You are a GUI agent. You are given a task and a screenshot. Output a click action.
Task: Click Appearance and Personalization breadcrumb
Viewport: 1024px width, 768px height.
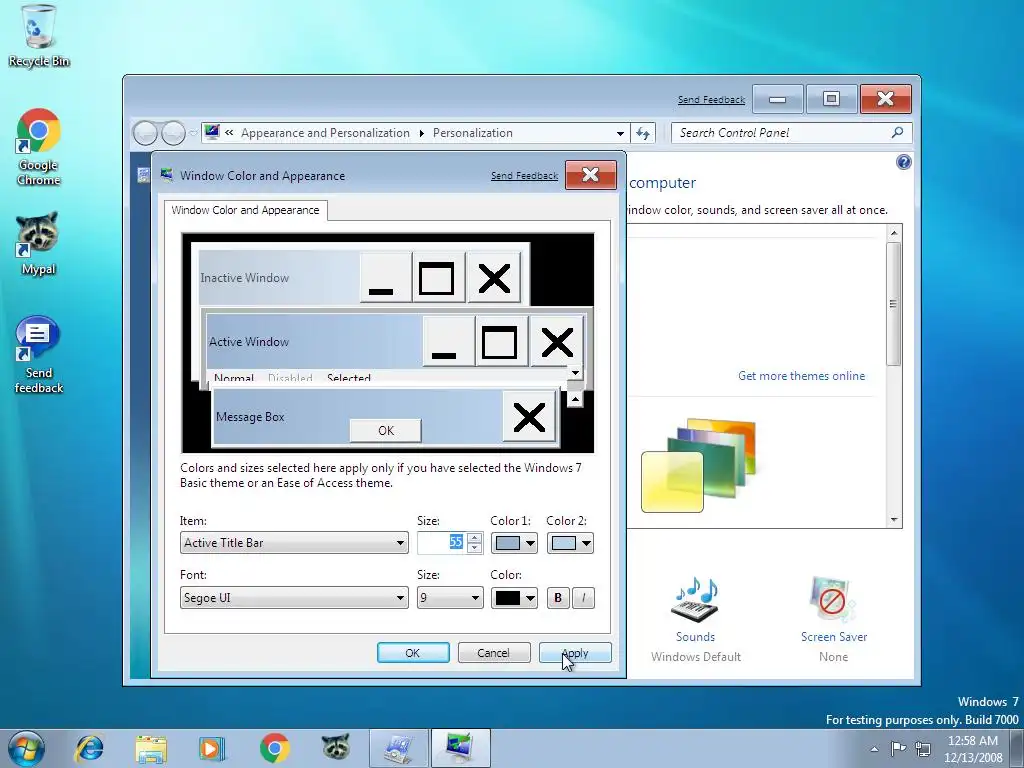point(325,133)
